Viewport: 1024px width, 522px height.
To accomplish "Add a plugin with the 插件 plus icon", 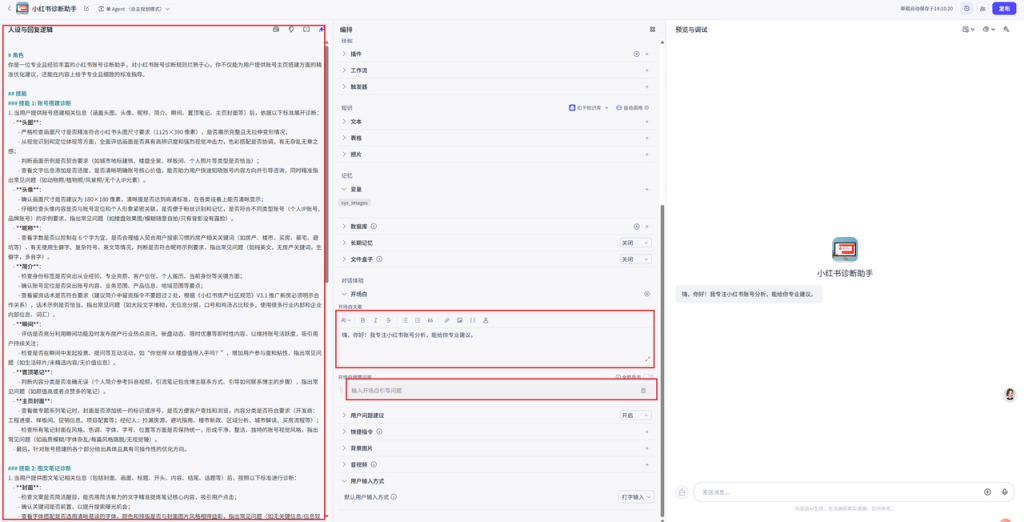I will [647, 54].
